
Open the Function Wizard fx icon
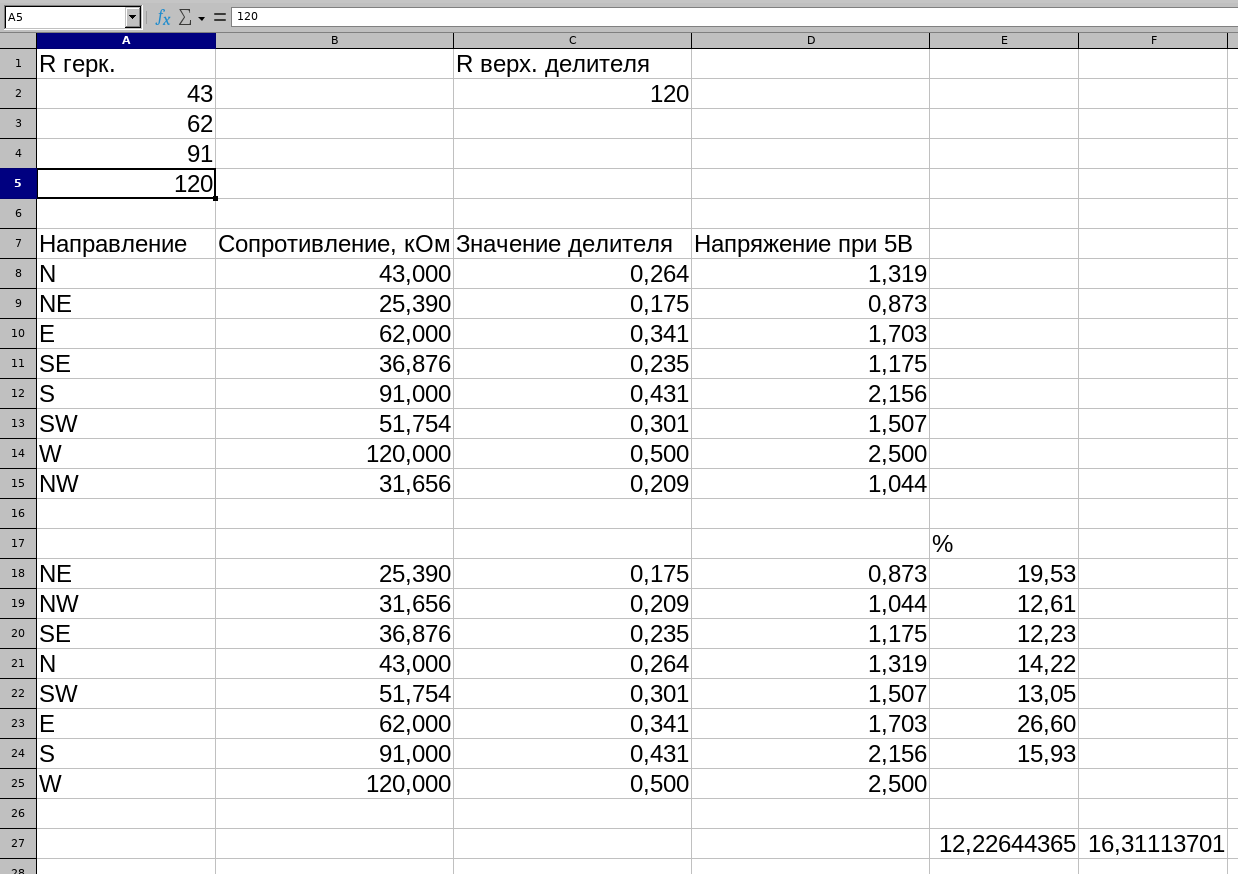coord(163,17)
